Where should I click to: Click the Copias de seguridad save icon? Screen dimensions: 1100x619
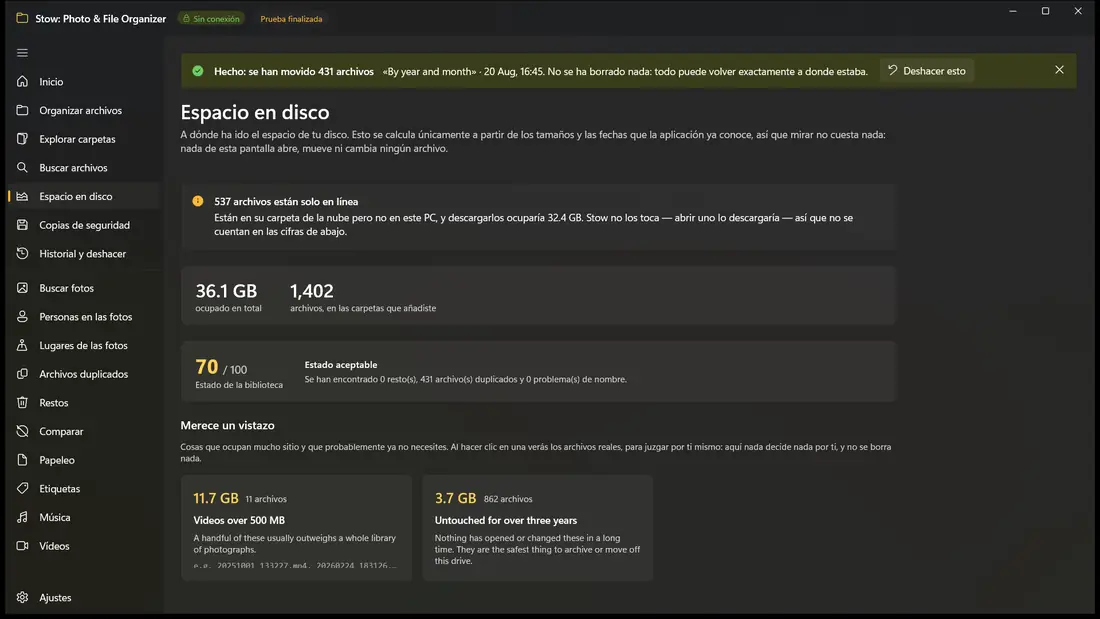point(22,225)
